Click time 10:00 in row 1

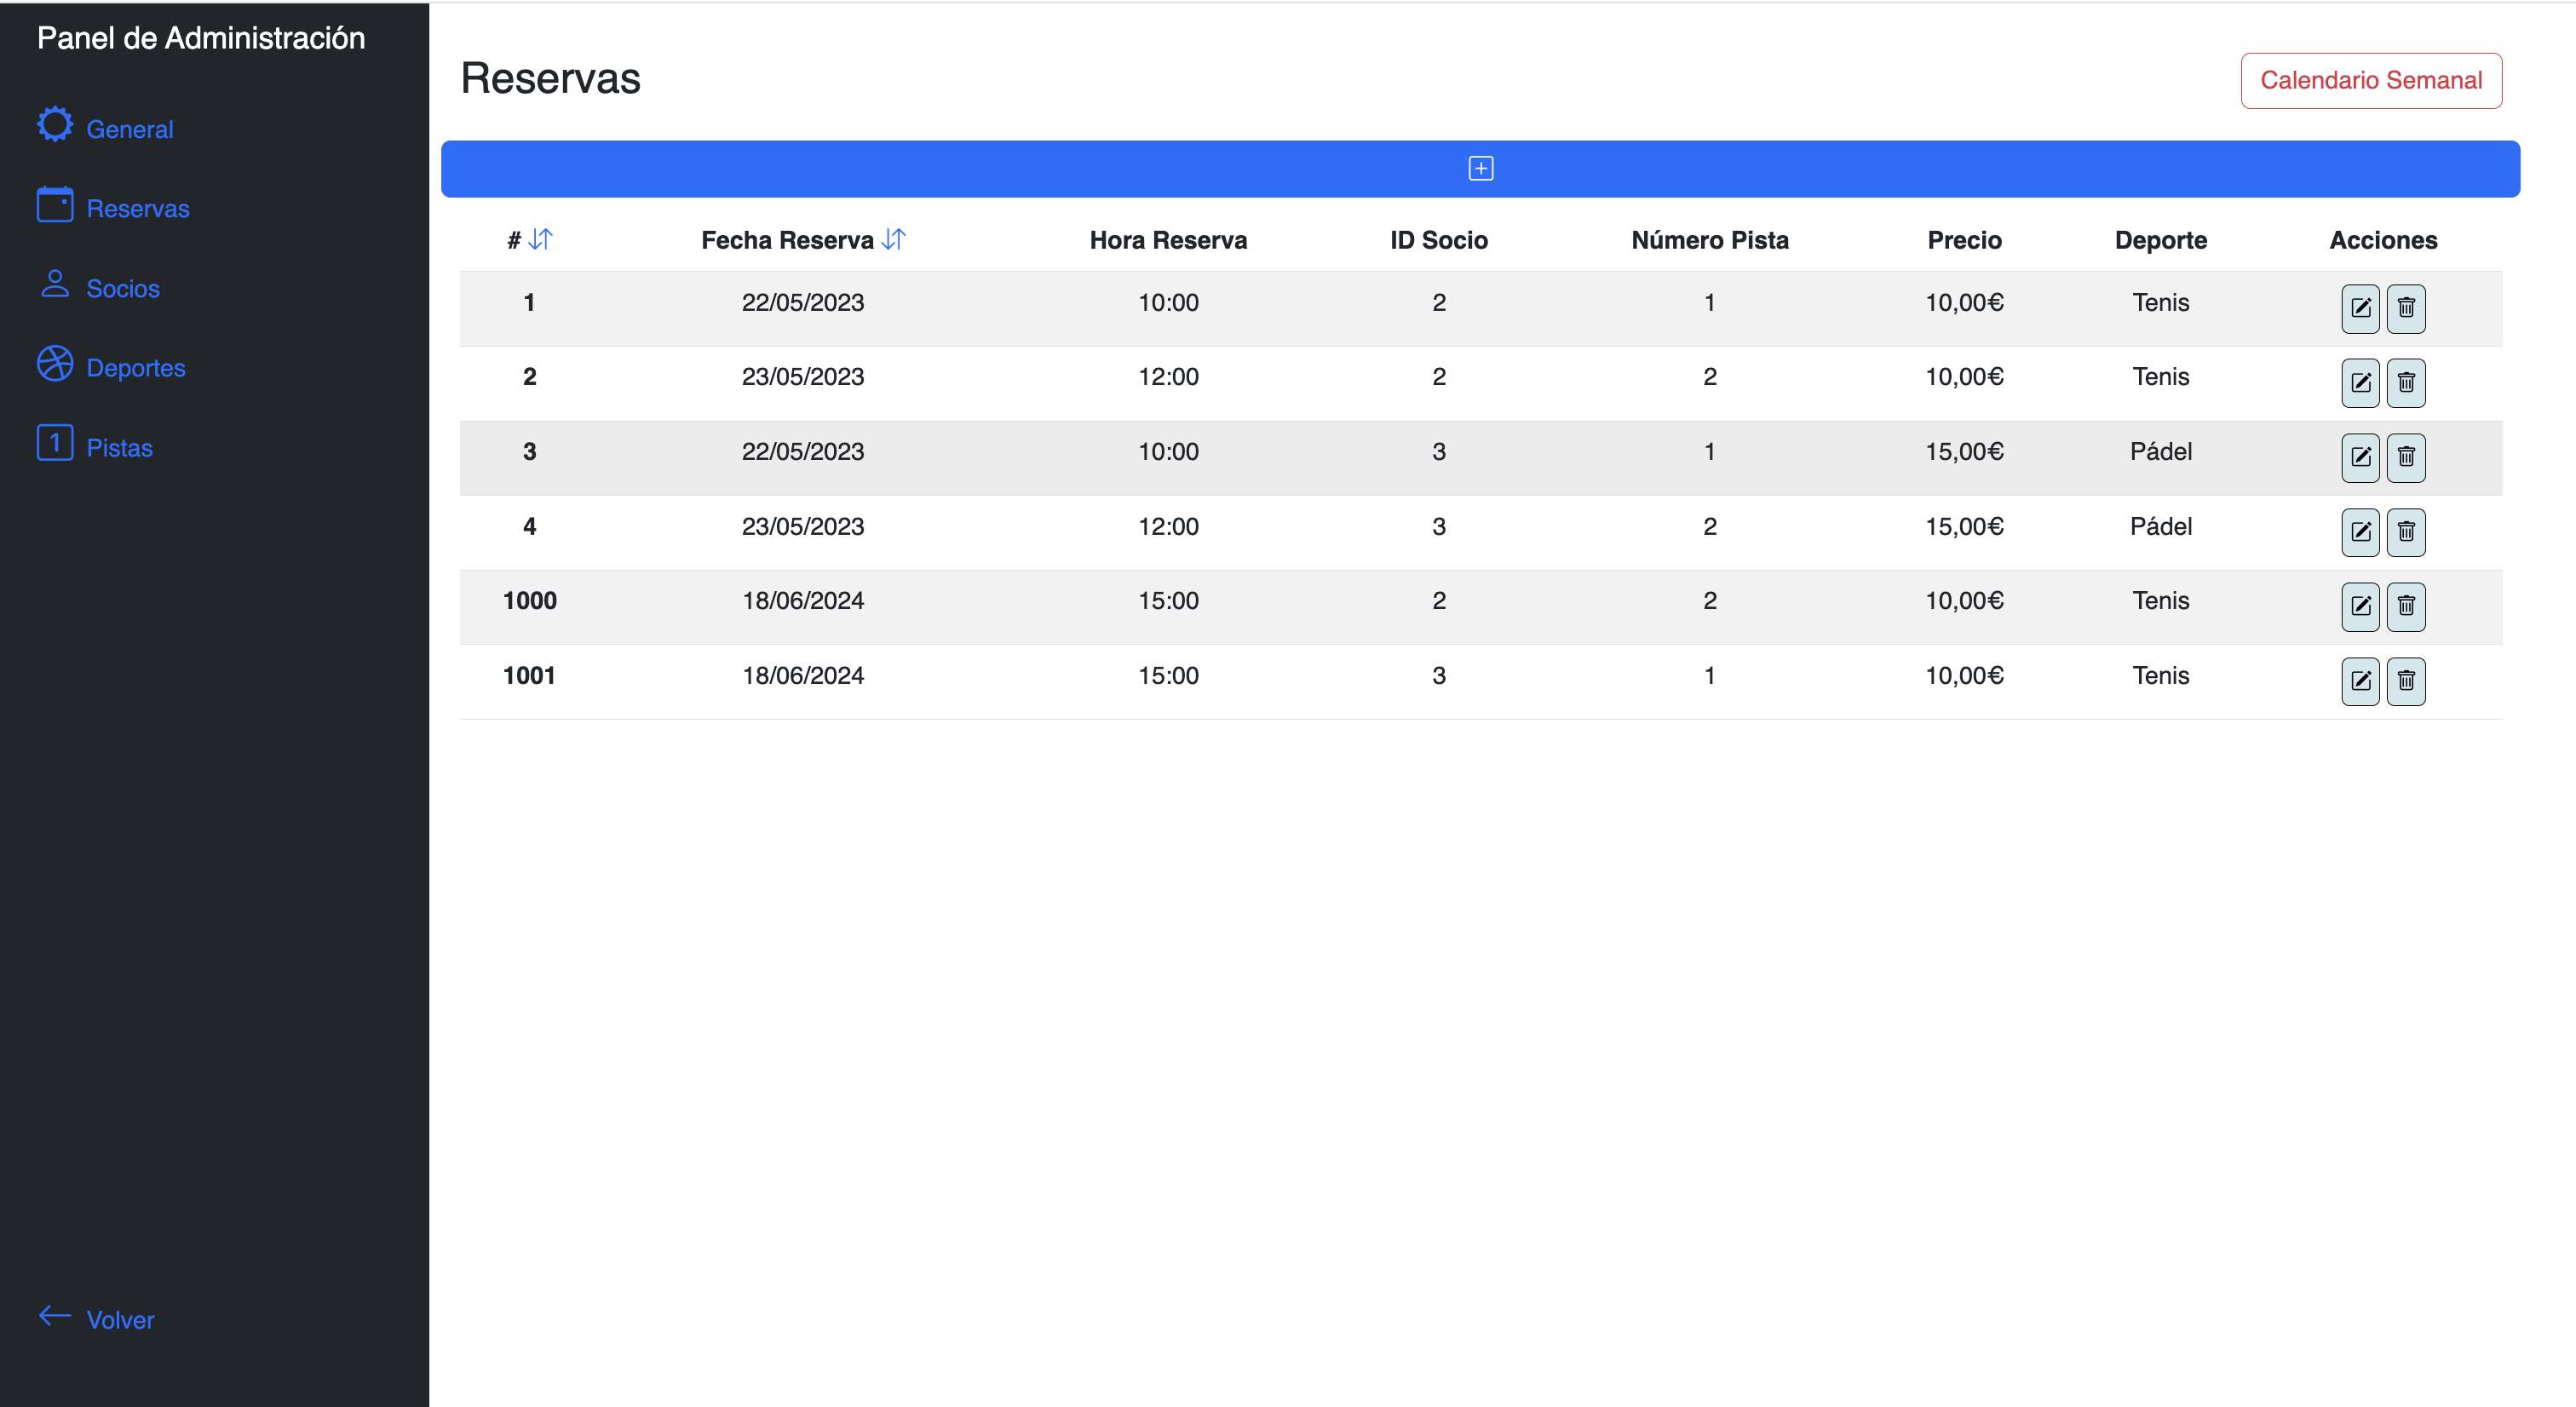point(1168,302)
